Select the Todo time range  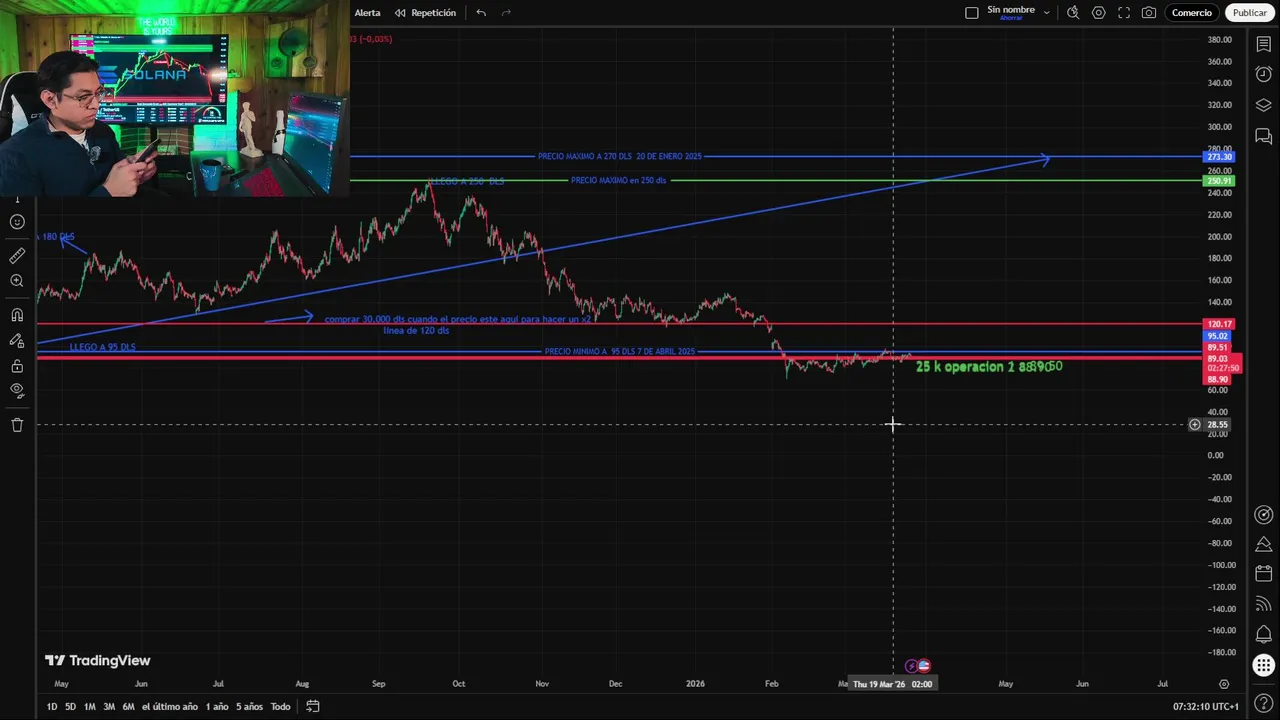[280, 707]
